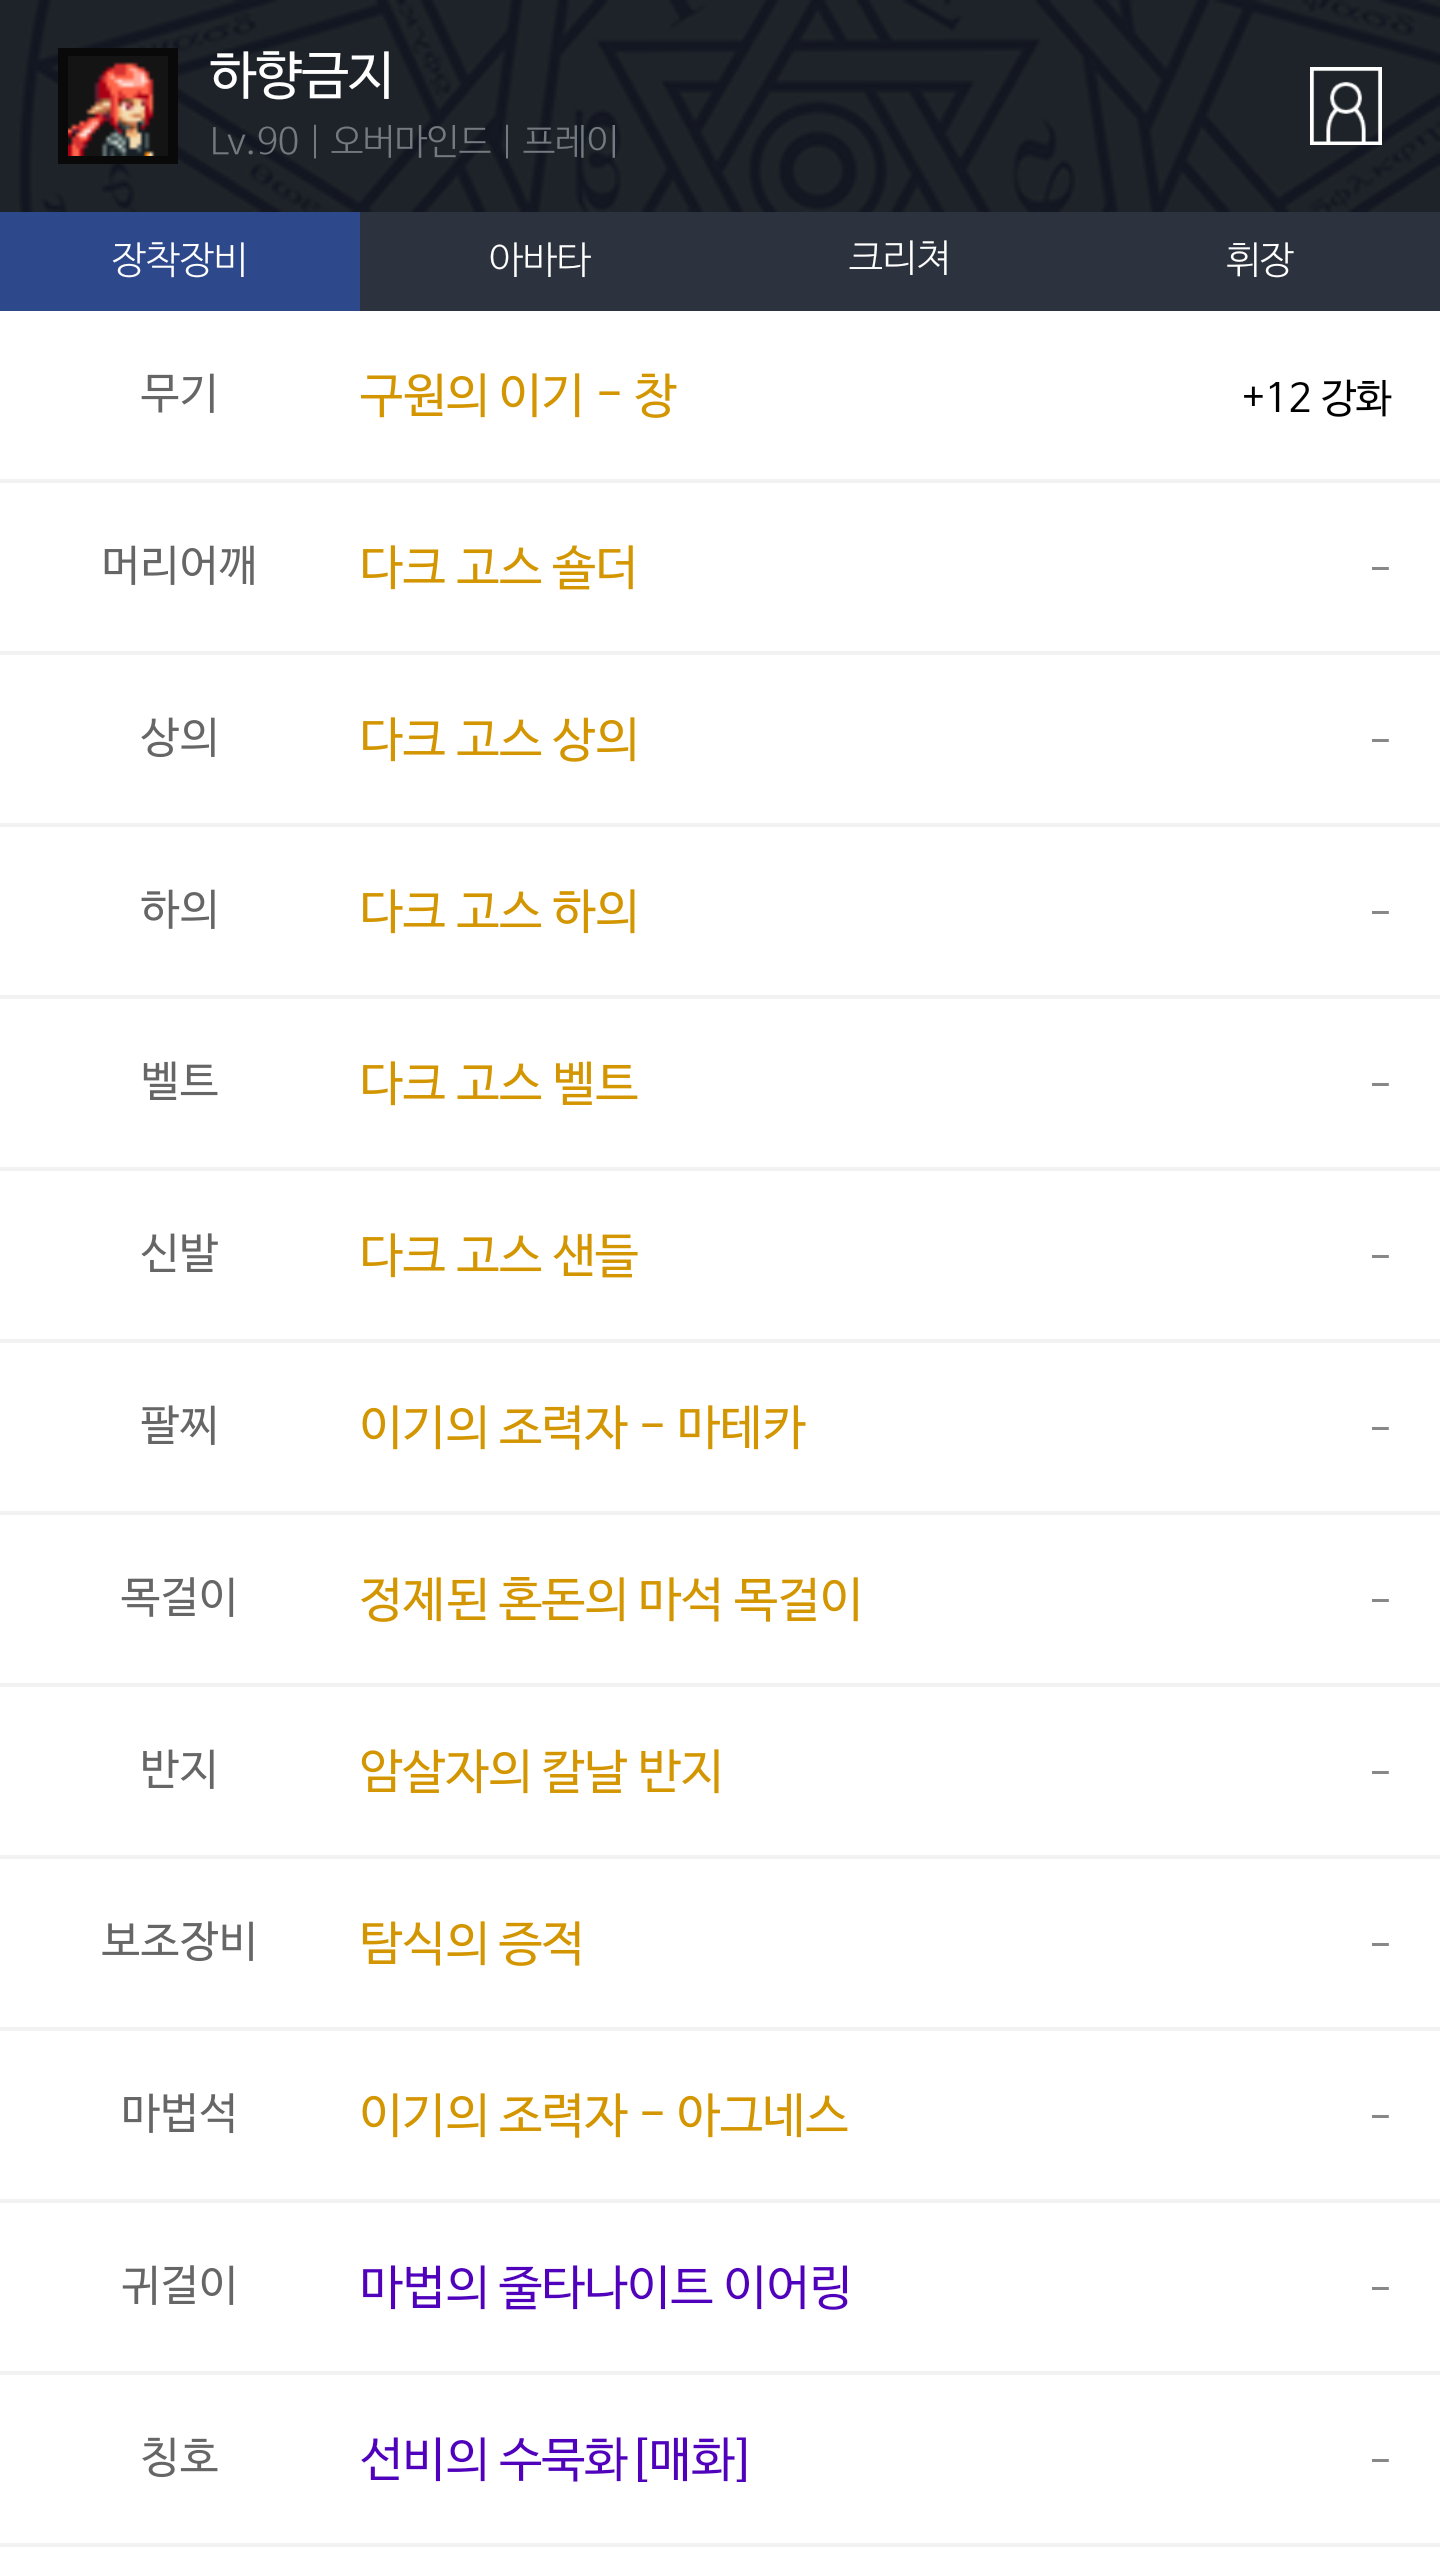Open the 하향금지 character avatar thumbnail
This screenshot has width=1440, height=2560.
[118, 106]
